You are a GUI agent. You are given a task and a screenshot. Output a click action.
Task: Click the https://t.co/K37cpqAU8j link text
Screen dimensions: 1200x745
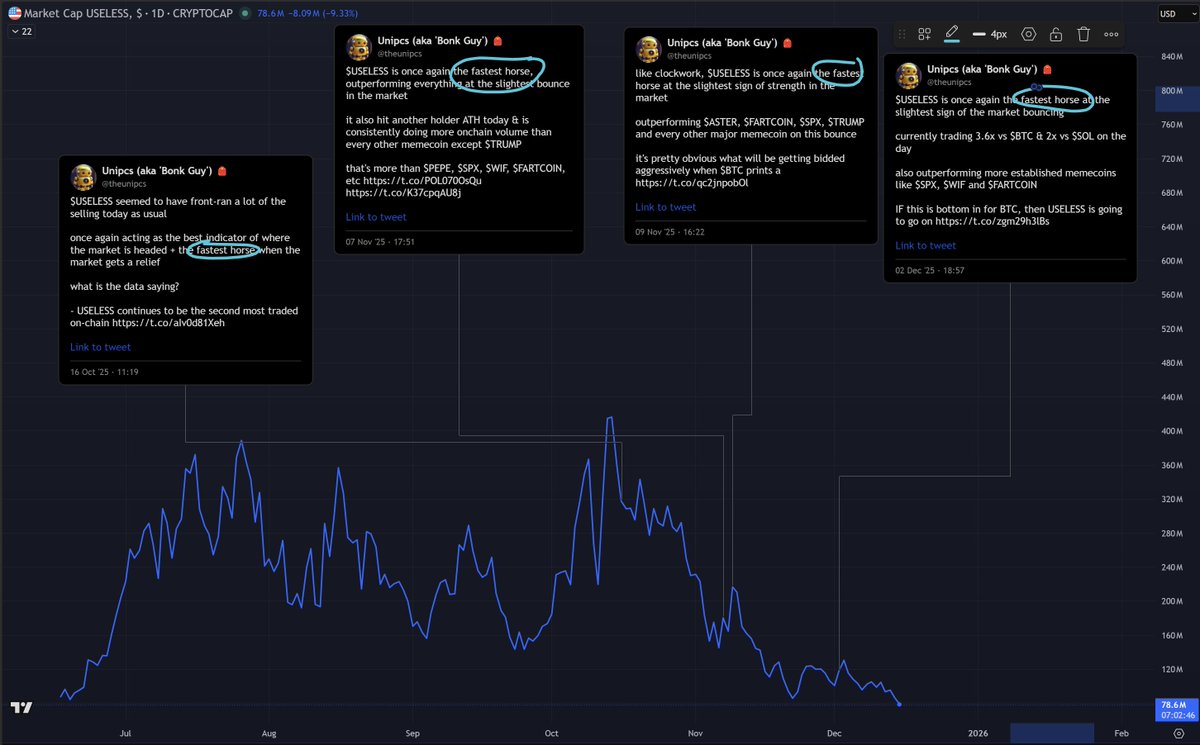pos(404,193)
